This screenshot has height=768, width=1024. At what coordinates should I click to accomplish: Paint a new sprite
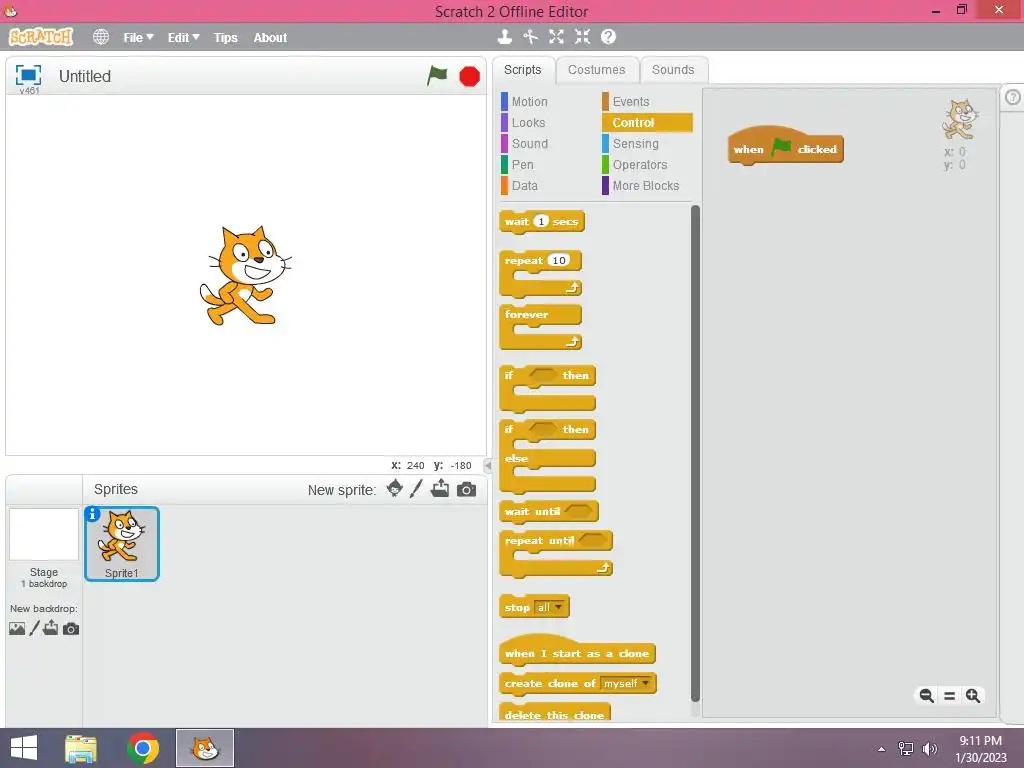[x=416, y=488]
